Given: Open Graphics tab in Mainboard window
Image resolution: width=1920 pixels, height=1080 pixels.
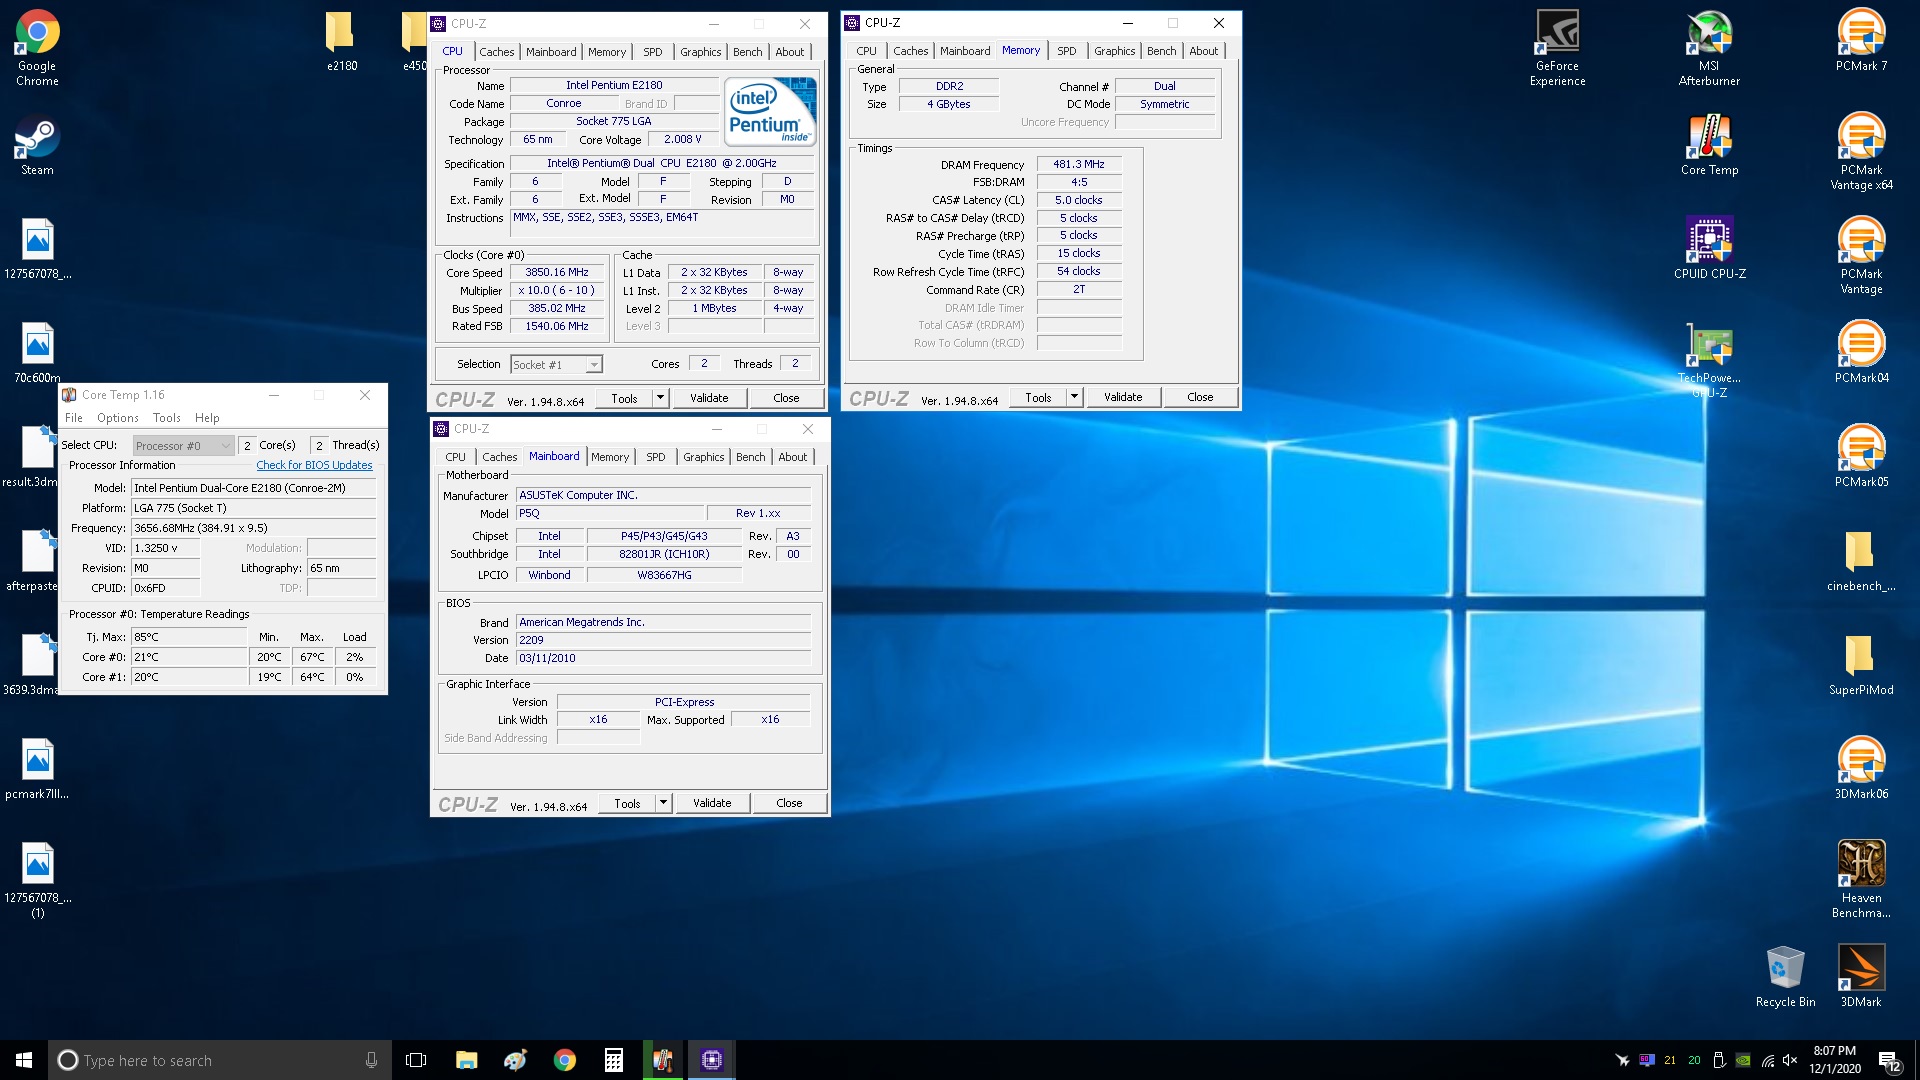Looking at the screenshot, I should pyautogui.click(x=704, y=457).
